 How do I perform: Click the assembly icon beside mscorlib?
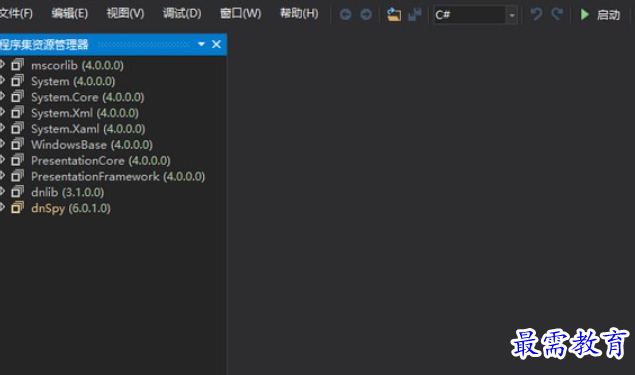17,64
